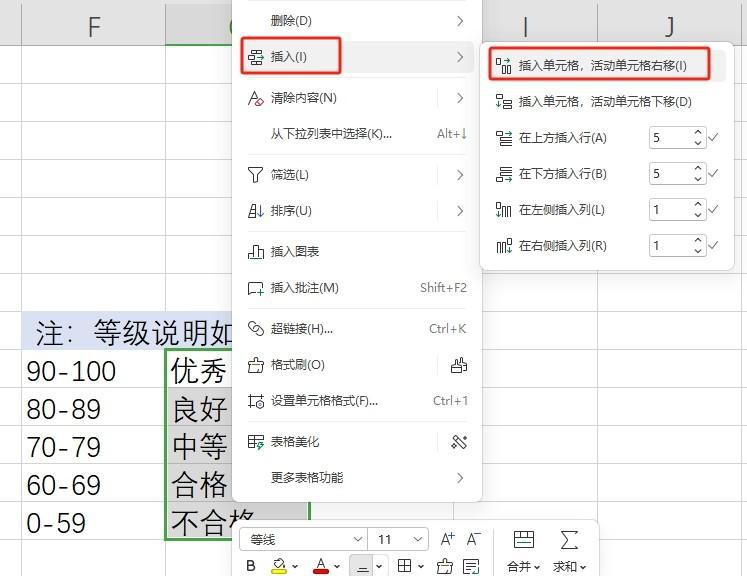
Task: Select cell containing 0-59
Action: pyautogui.click(x=94, y=521)
